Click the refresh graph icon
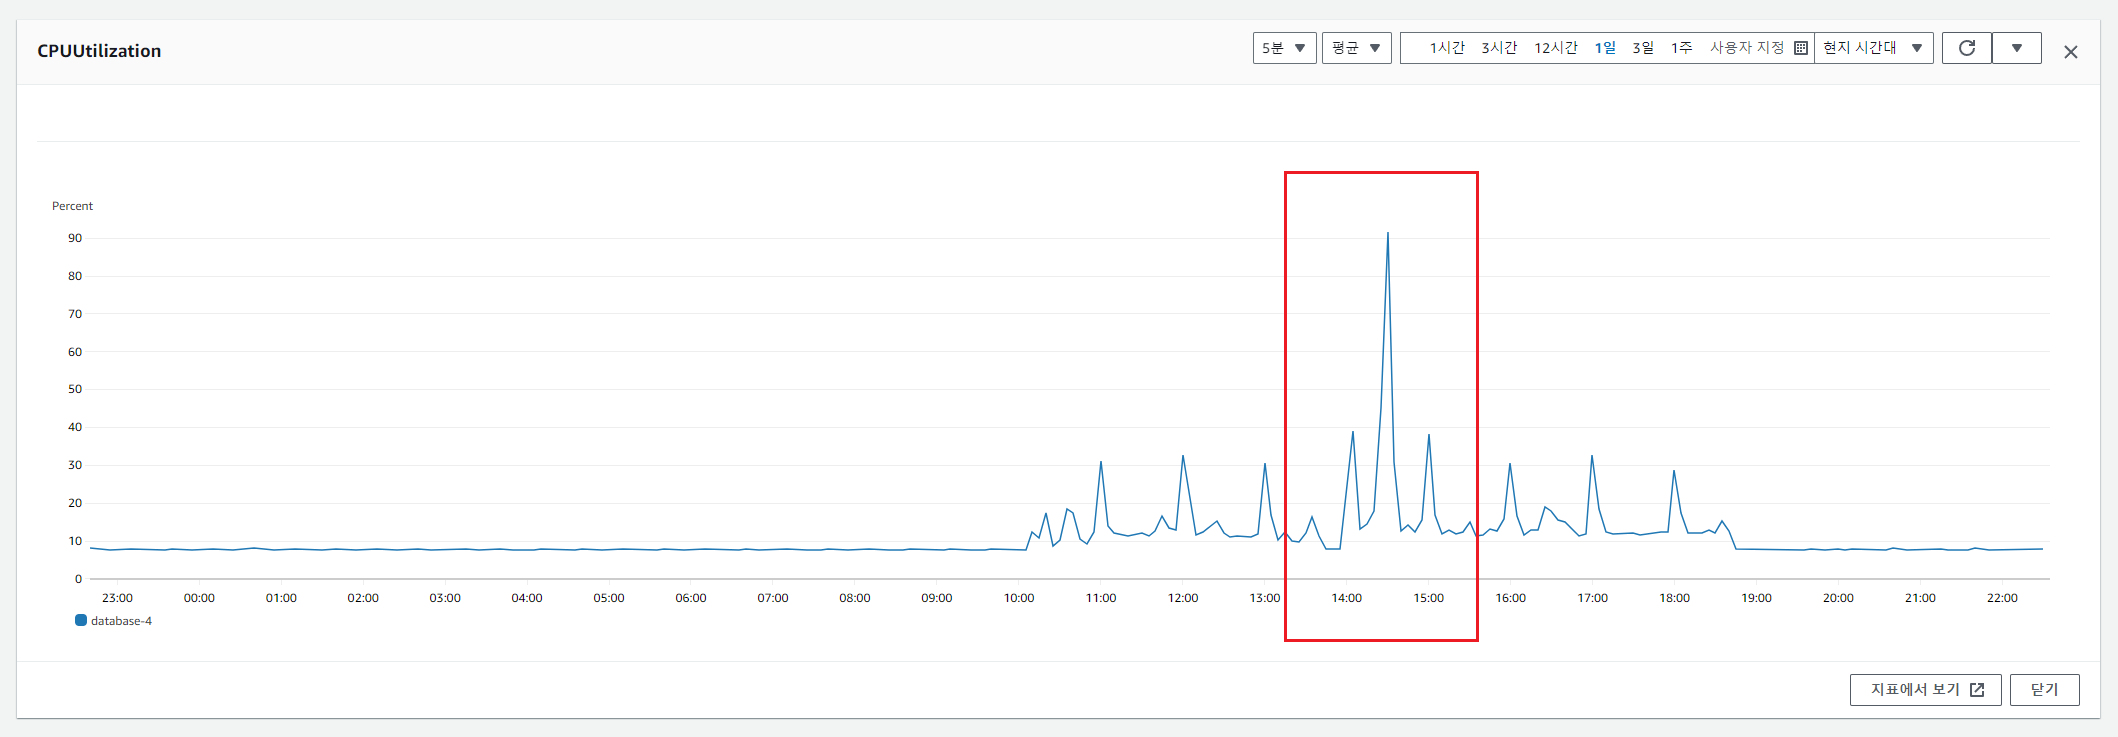 tap(1966, 48)
